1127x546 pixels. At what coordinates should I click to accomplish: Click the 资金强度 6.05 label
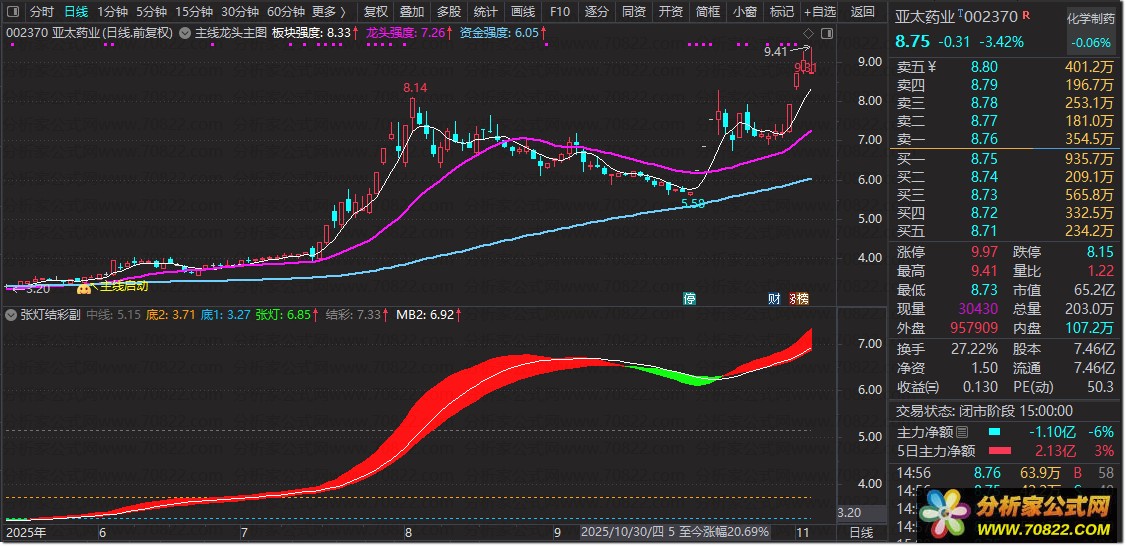pos(502,33)
